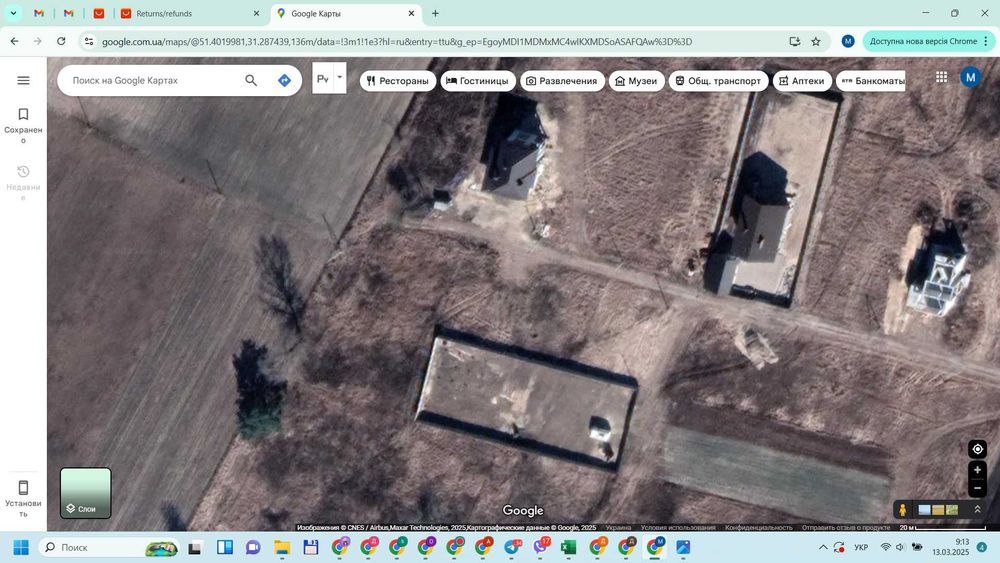This screenshot has width=1000, height=563.
Task: Open the third pinned red tab
Action: tap(99, 13)
